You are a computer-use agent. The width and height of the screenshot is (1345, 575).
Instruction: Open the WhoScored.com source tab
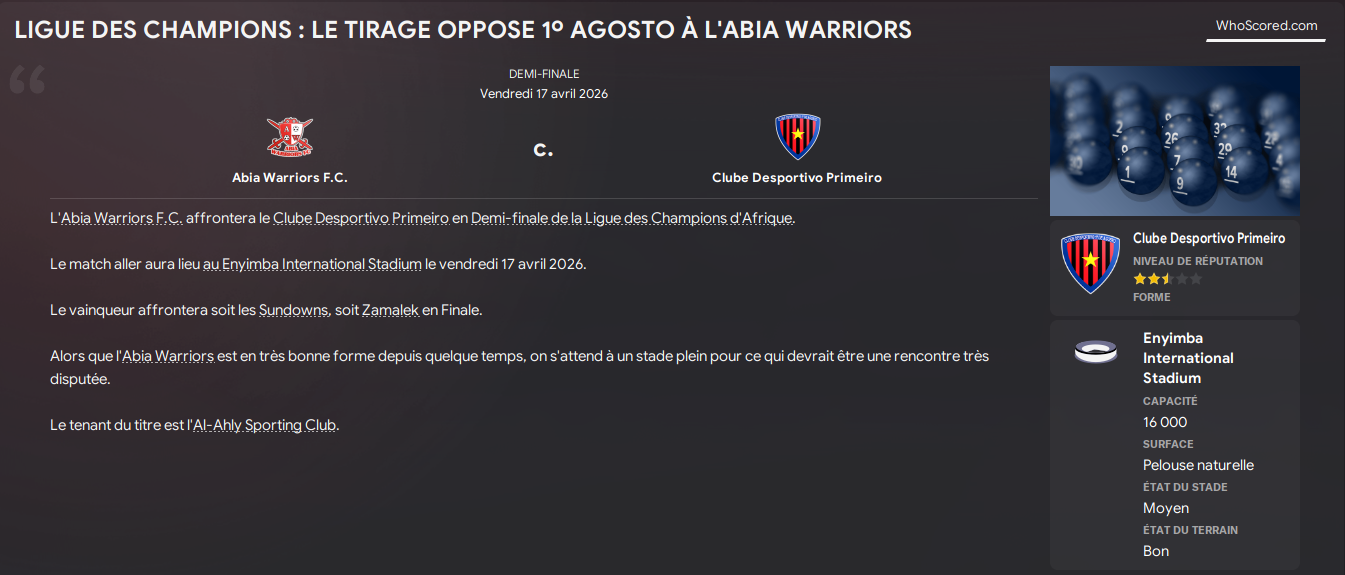tap(1266, 26)
